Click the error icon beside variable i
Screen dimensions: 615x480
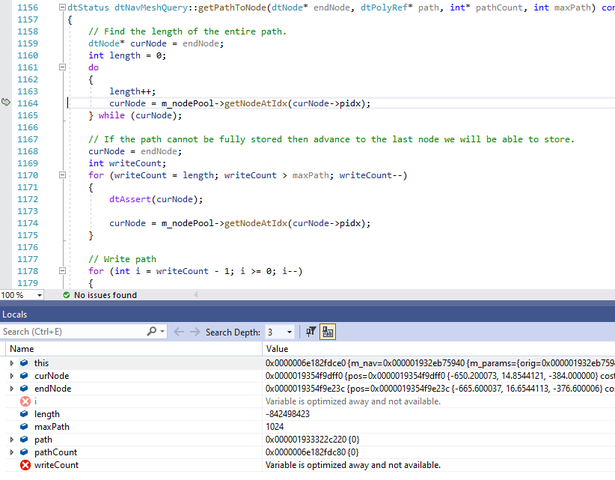(25, 402)
